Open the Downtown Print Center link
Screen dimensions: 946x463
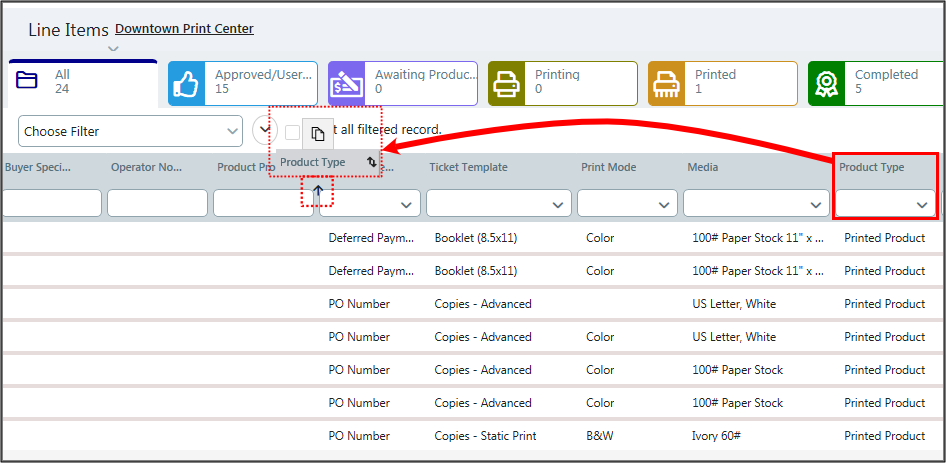pos(184,29)
